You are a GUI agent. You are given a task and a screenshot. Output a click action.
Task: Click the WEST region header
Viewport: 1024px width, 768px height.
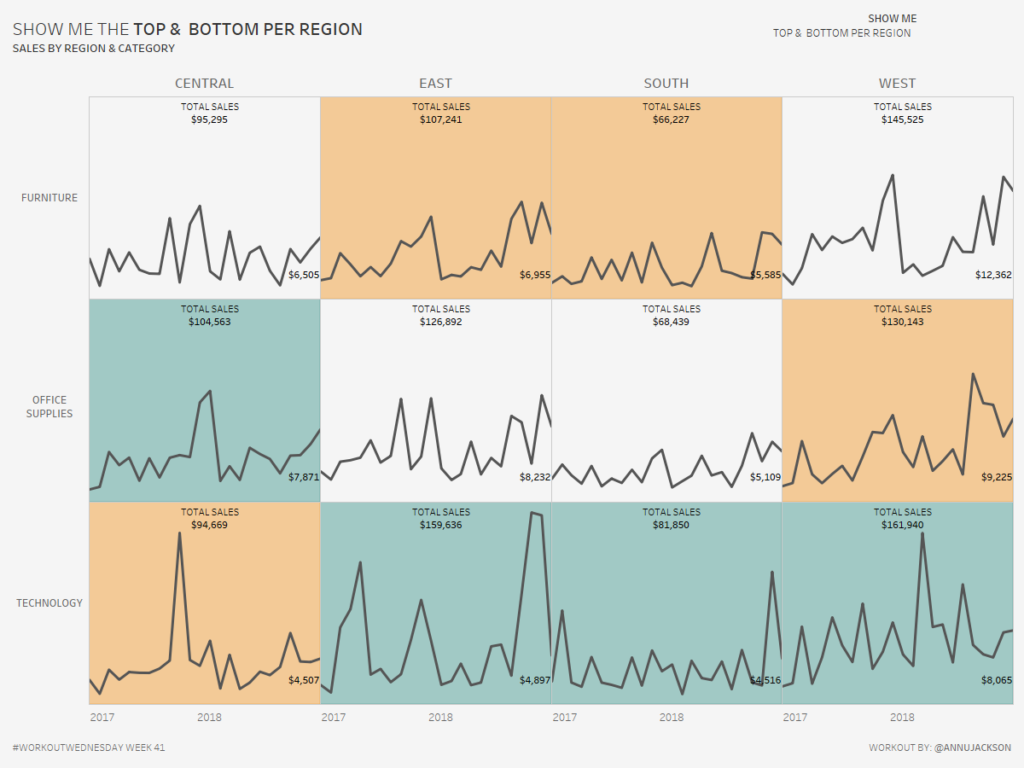897,84
